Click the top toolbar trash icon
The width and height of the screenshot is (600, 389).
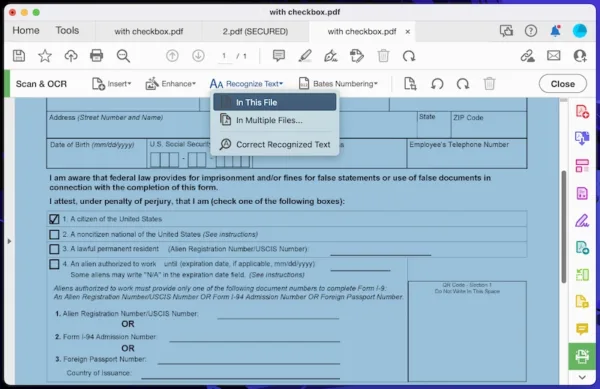(x=383, y=56)
